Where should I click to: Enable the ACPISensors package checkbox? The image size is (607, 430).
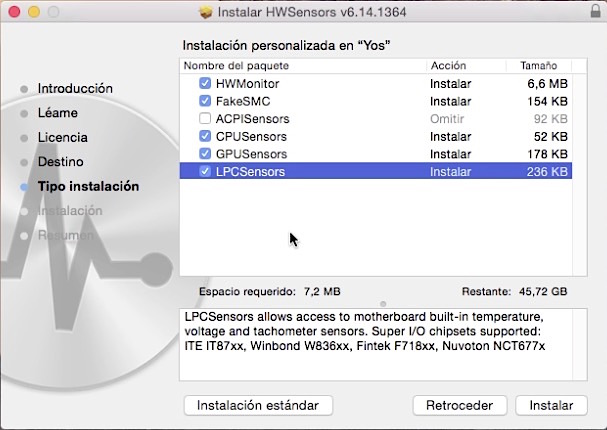click(x=205, y=118)
